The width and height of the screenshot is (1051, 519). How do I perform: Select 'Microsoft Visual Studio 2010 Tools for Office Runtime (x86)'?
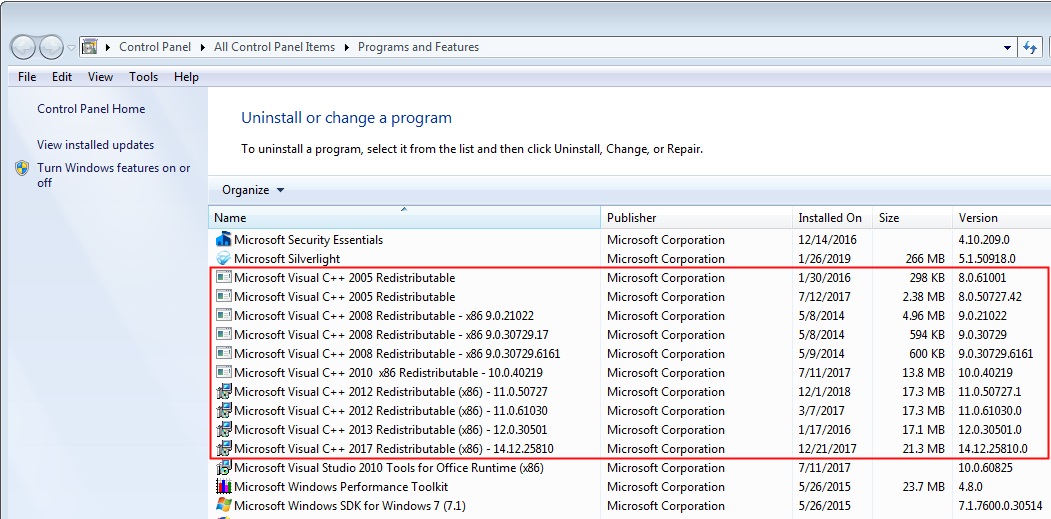coord(389,467)
